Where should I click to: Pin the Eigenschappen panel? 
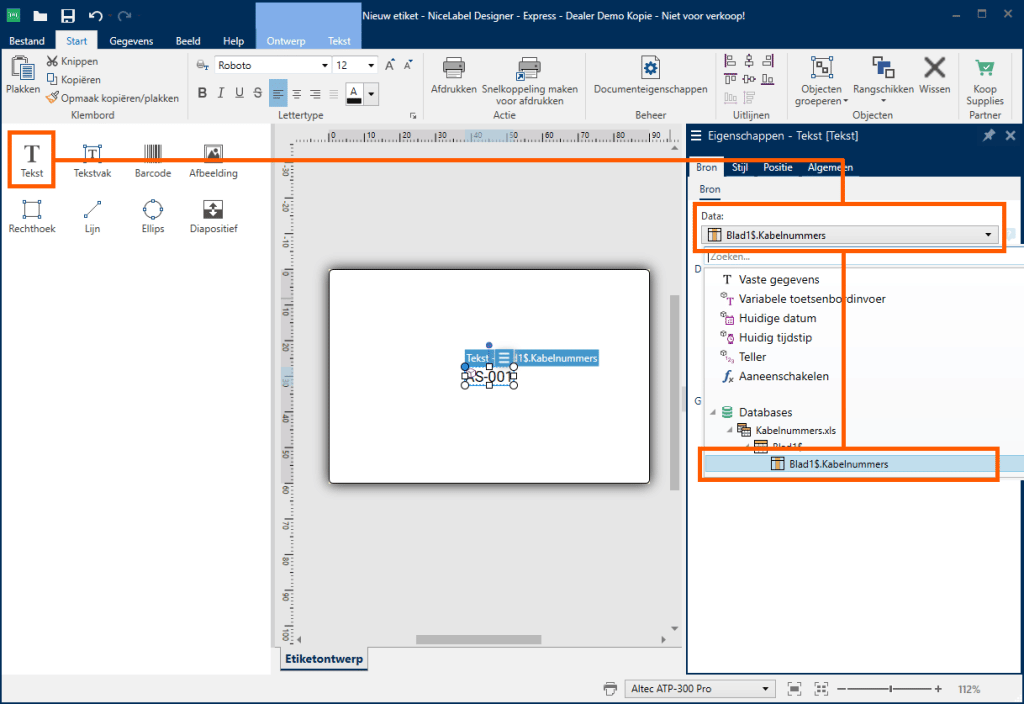pyautogui.click(x=989, y=135)
